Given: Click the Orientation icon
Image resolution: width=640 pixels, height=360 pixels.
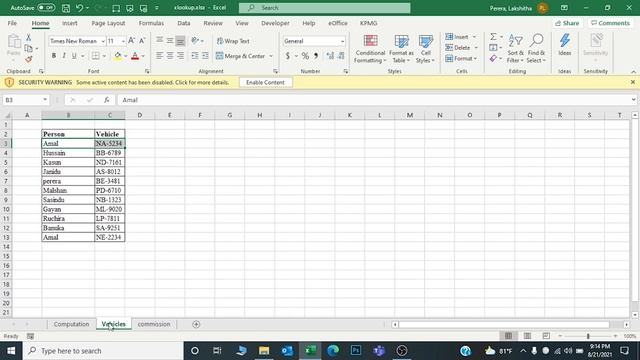Looking at the screenshot, I should click(196, 40).
